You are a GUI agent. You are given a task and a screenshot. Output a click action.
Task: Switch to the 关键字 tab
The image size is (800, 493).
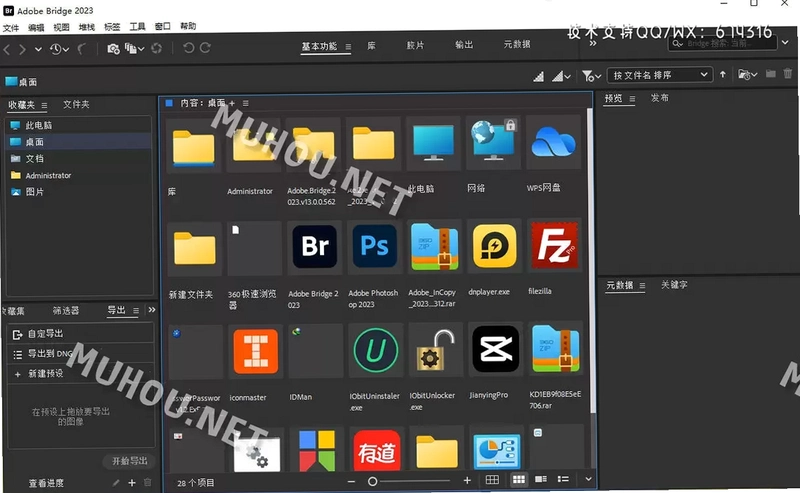point(674,285)
